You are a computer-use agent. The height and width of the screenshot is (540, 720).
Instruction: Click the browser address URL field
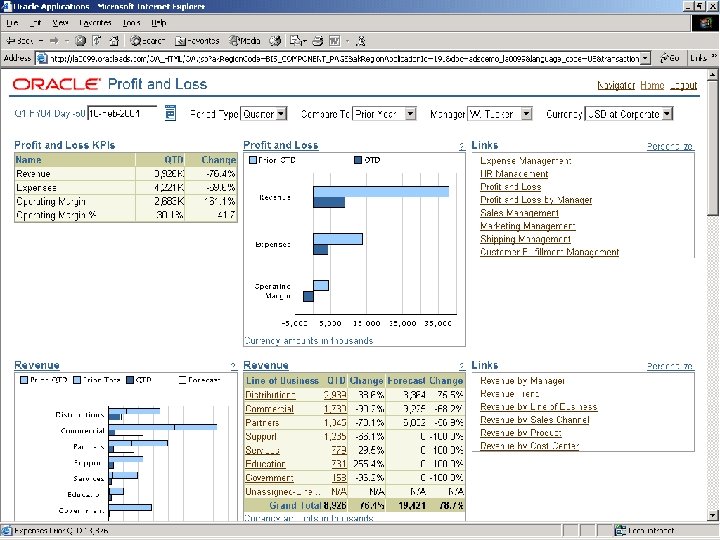[x=344, y=58]
